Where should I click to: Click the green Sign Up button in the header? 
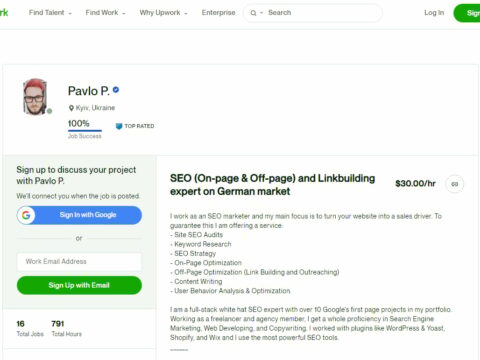tap(467, 13)
